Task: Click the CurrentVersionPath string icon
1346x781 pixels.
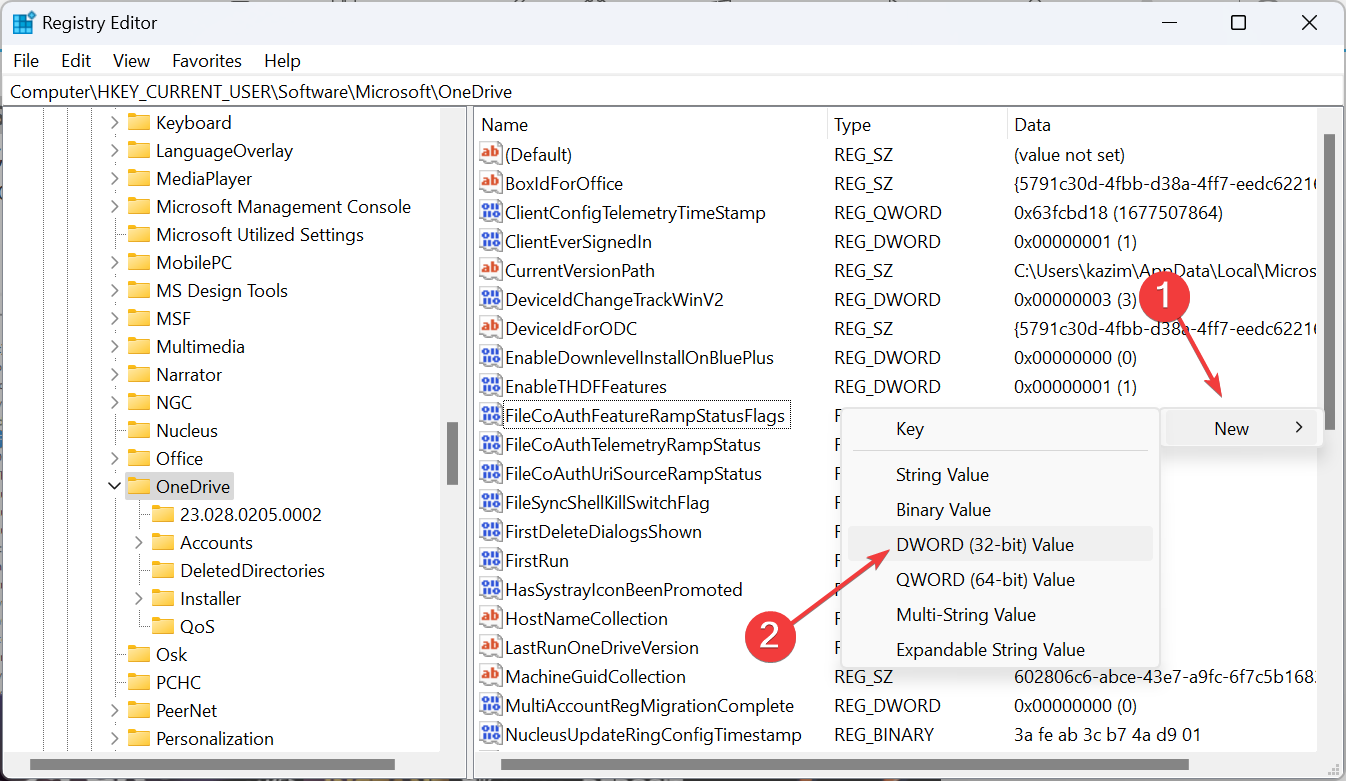Action: coord(490,270)
